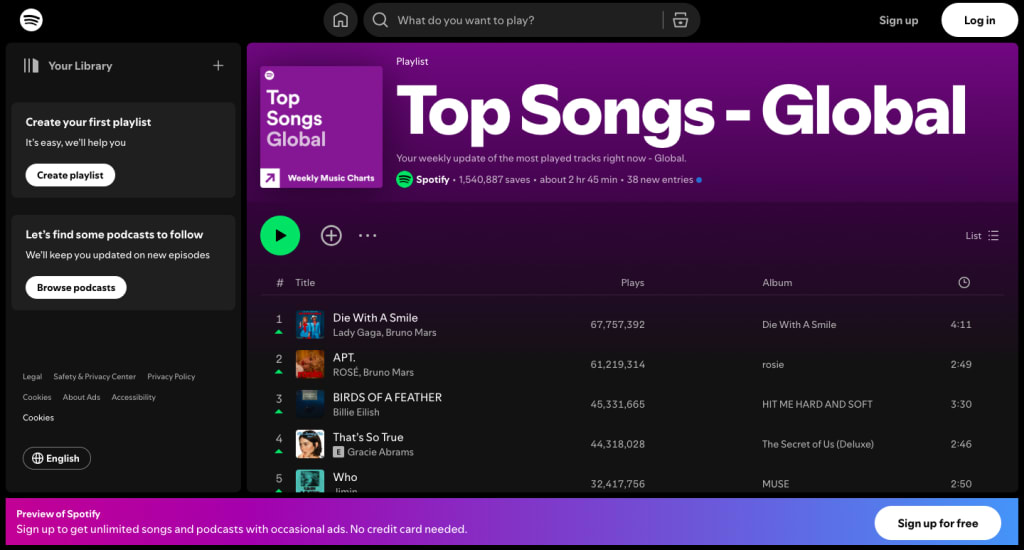Open The Secret of Us (Deluxe) album link
1024x550 pixels.
tap(818, 444)
